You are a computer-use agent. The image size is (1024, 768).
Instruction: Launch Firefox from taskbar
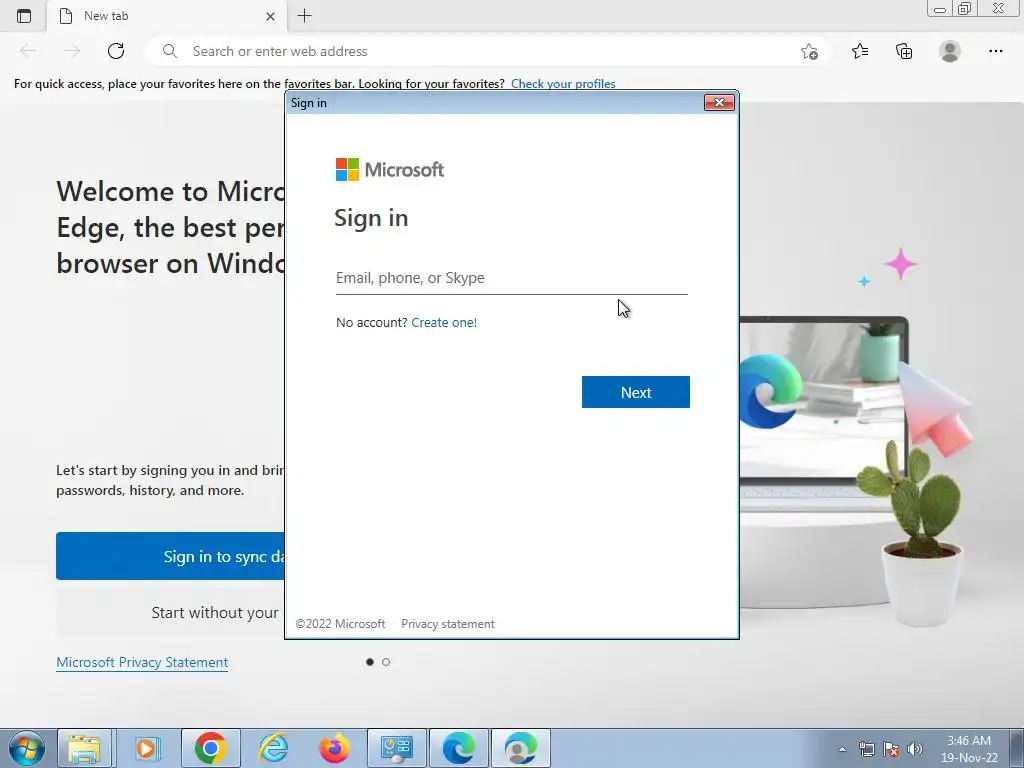click(x=334, y=748)
